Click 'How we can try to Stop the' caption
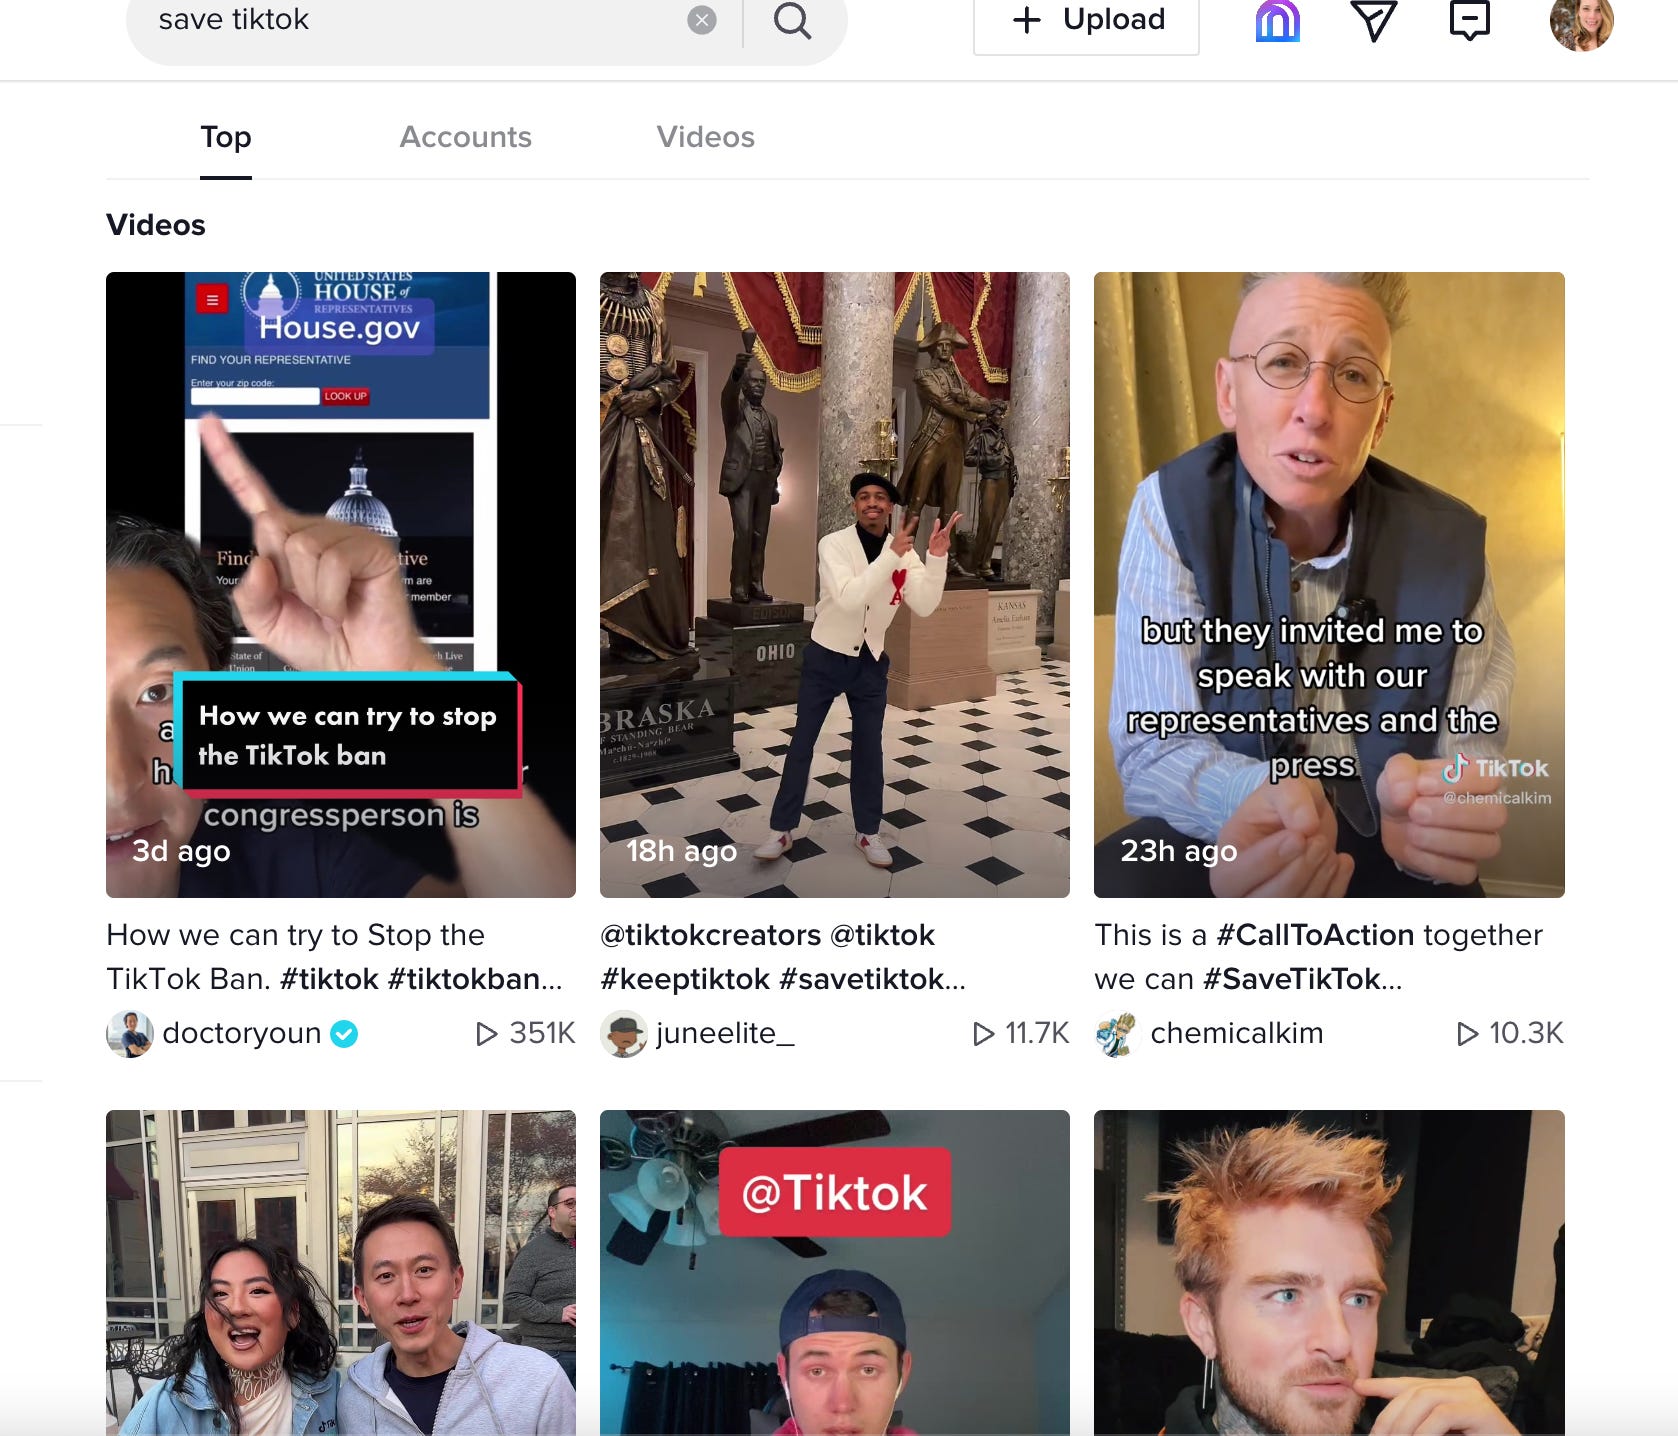This screenshot has width=1678, height=1436. pos(296,935)
